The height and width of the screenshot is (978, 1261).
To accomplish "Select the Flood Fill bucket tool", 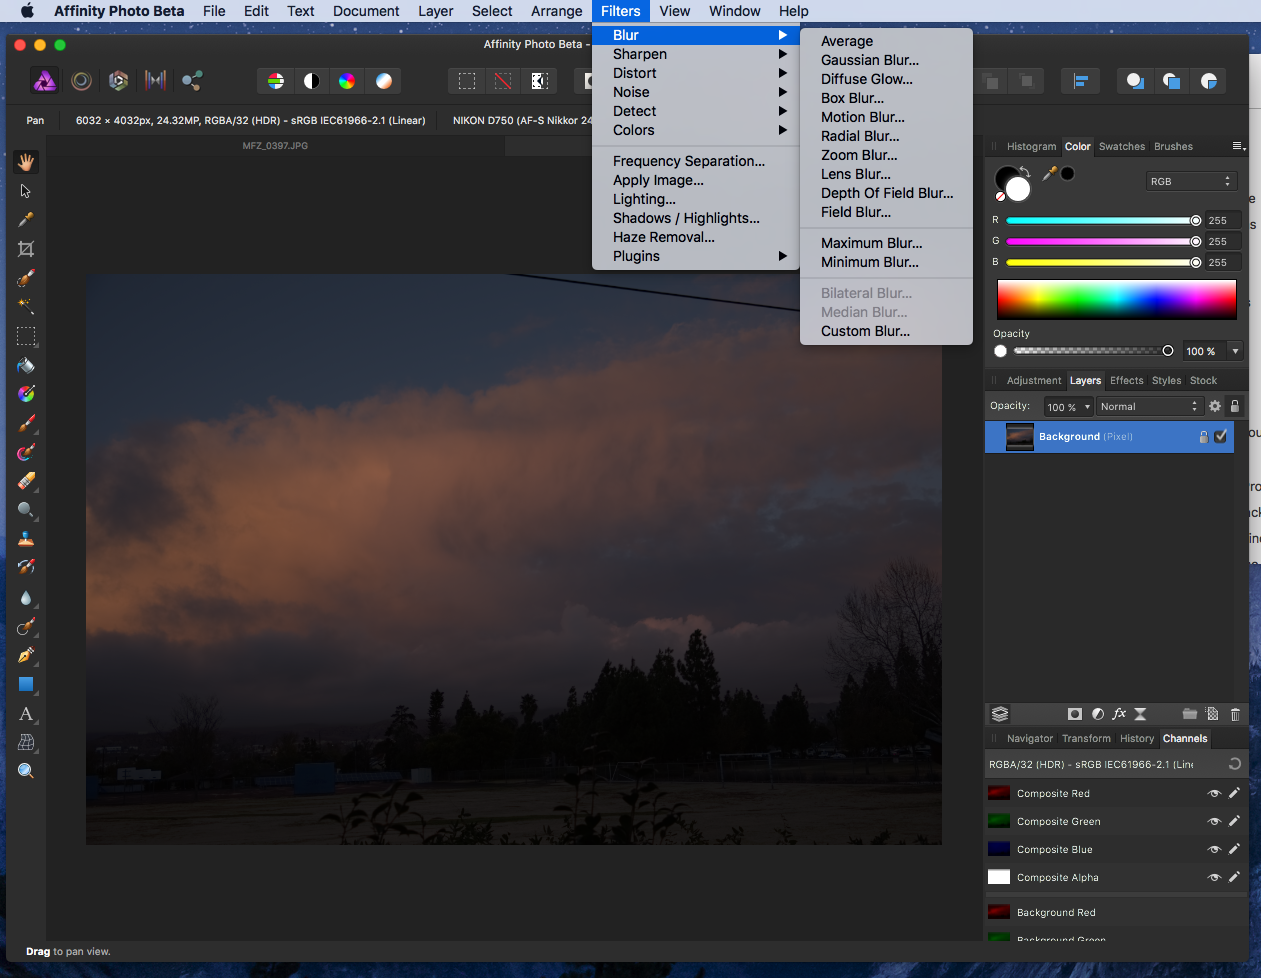I will click(x=26, y=365).
